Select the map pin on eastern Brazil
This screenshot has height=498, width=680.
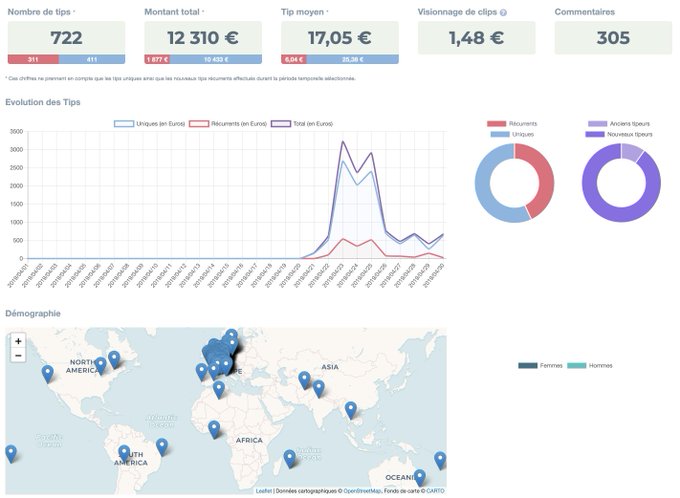click(x=162, y=447)
